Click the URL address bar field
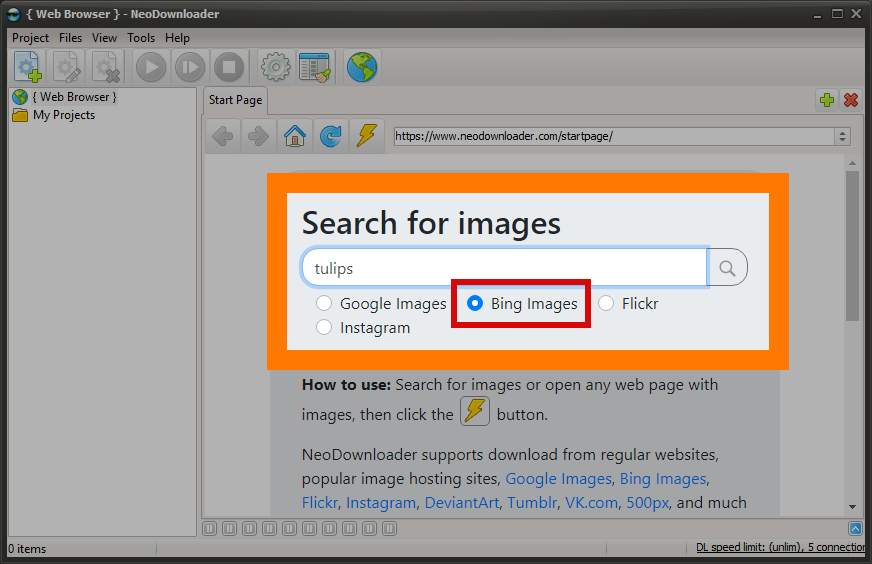The width and height of the screenshot is (872, 564). click(614, 136)
